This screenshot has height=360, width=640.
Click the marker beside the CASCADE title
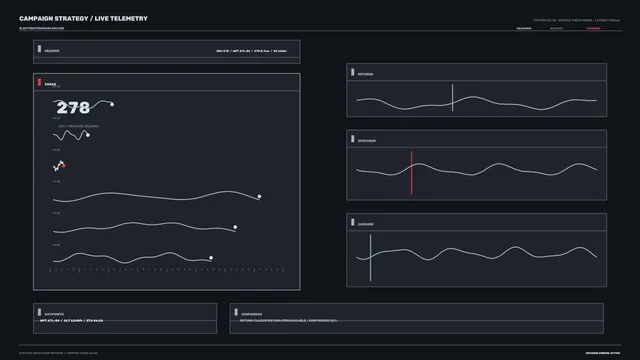(353, 222)
